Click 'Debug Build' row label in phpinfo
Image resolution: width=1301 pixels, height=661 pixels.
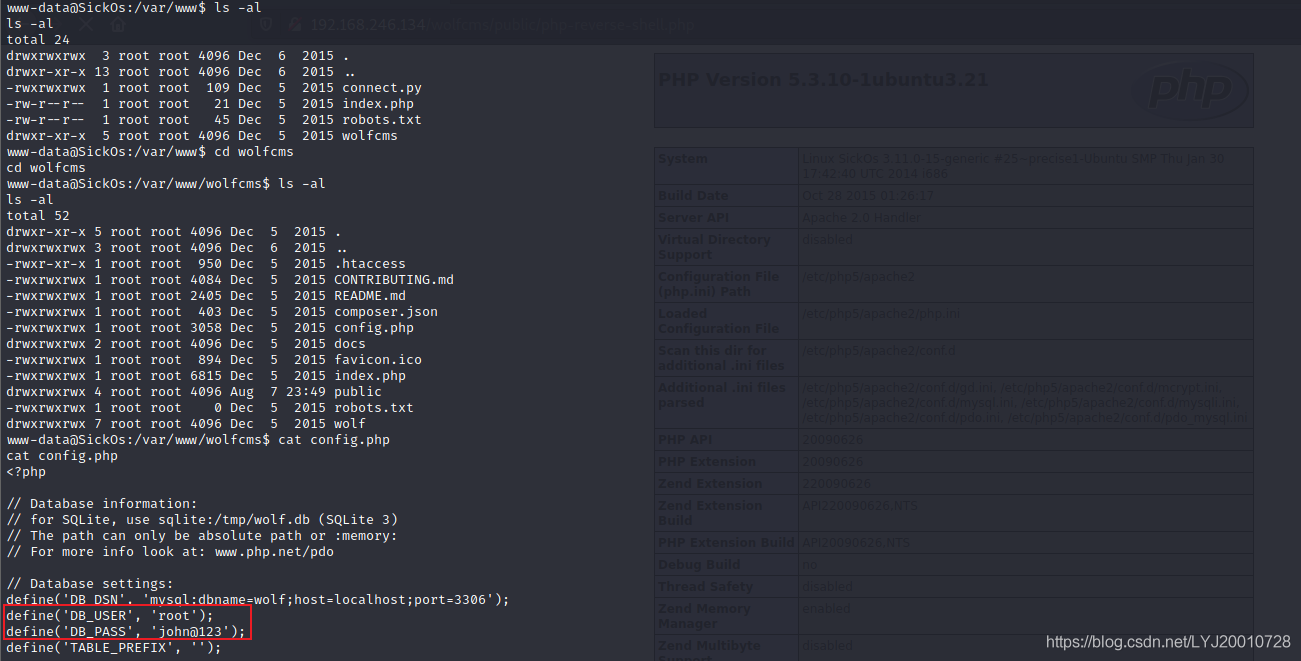(697, 565)
